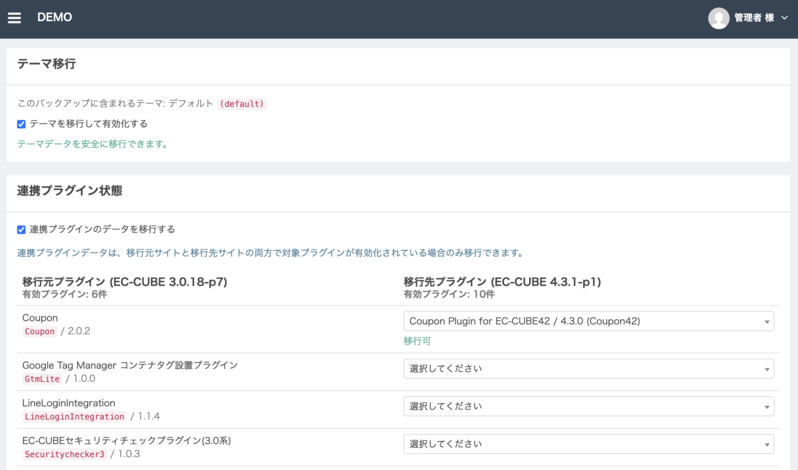Click the Securitychecker3 code tag

pos(64,454)
